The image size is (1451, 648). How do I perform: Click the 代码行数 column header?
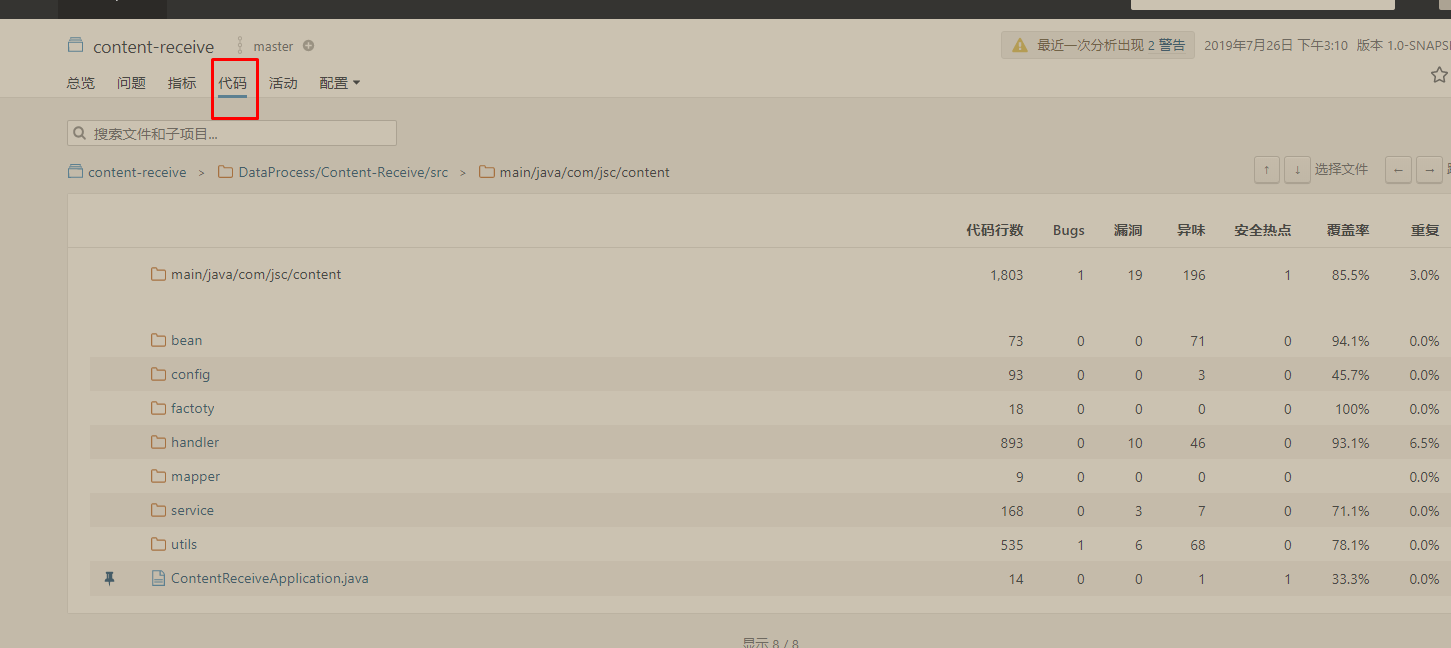(x=995, y=230)
